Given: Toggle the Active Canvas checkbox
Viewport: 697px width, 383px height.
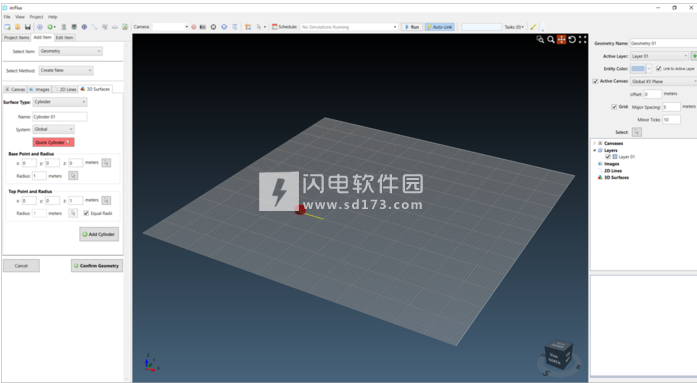Looking at the screenshot, I should tap(595, 81).
